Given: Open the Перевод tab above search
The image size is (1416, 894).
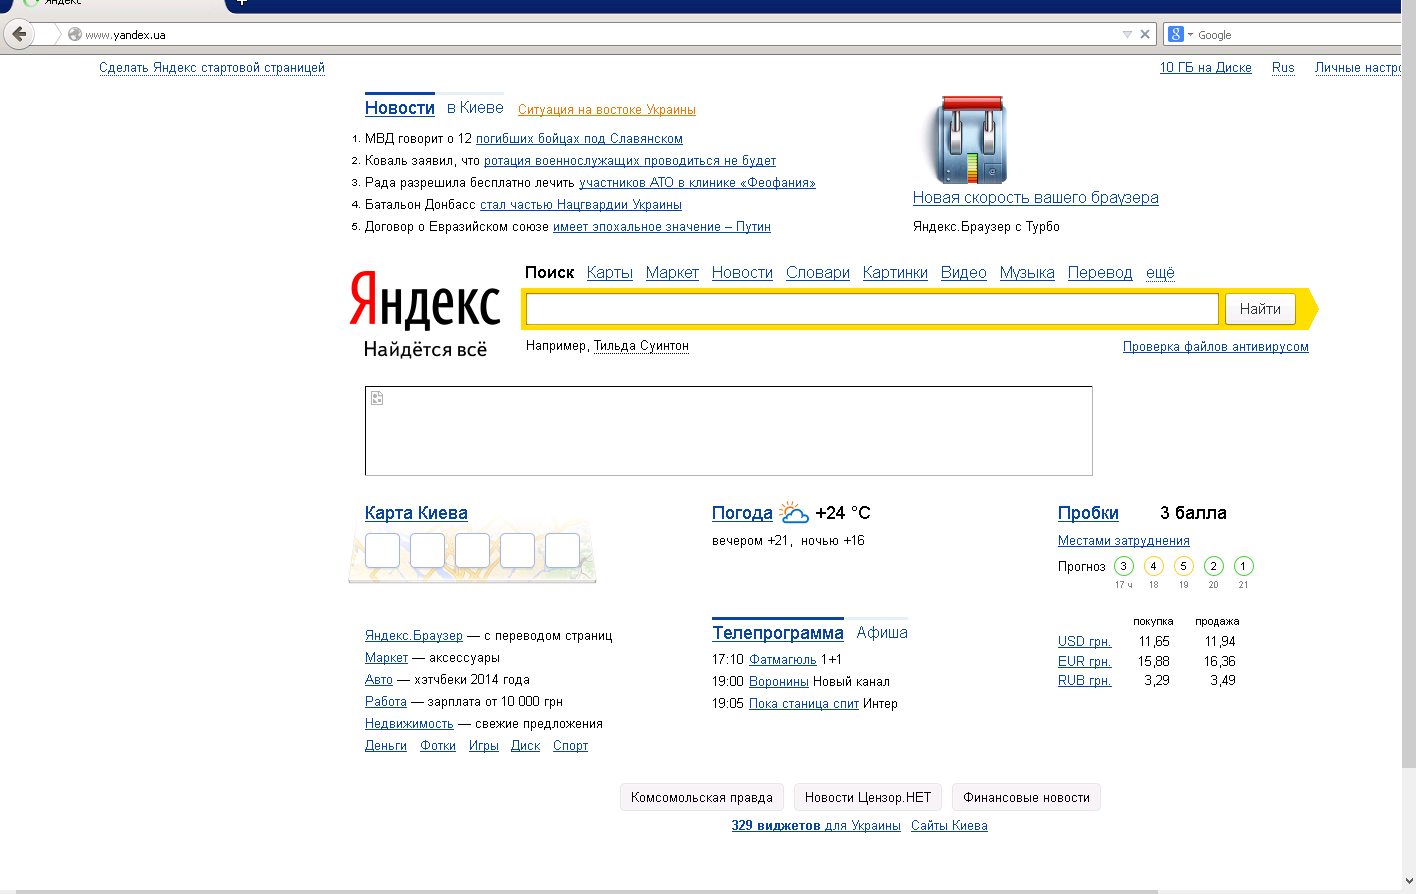Looking at the screenshot, I should click(x=1100, y=273).
